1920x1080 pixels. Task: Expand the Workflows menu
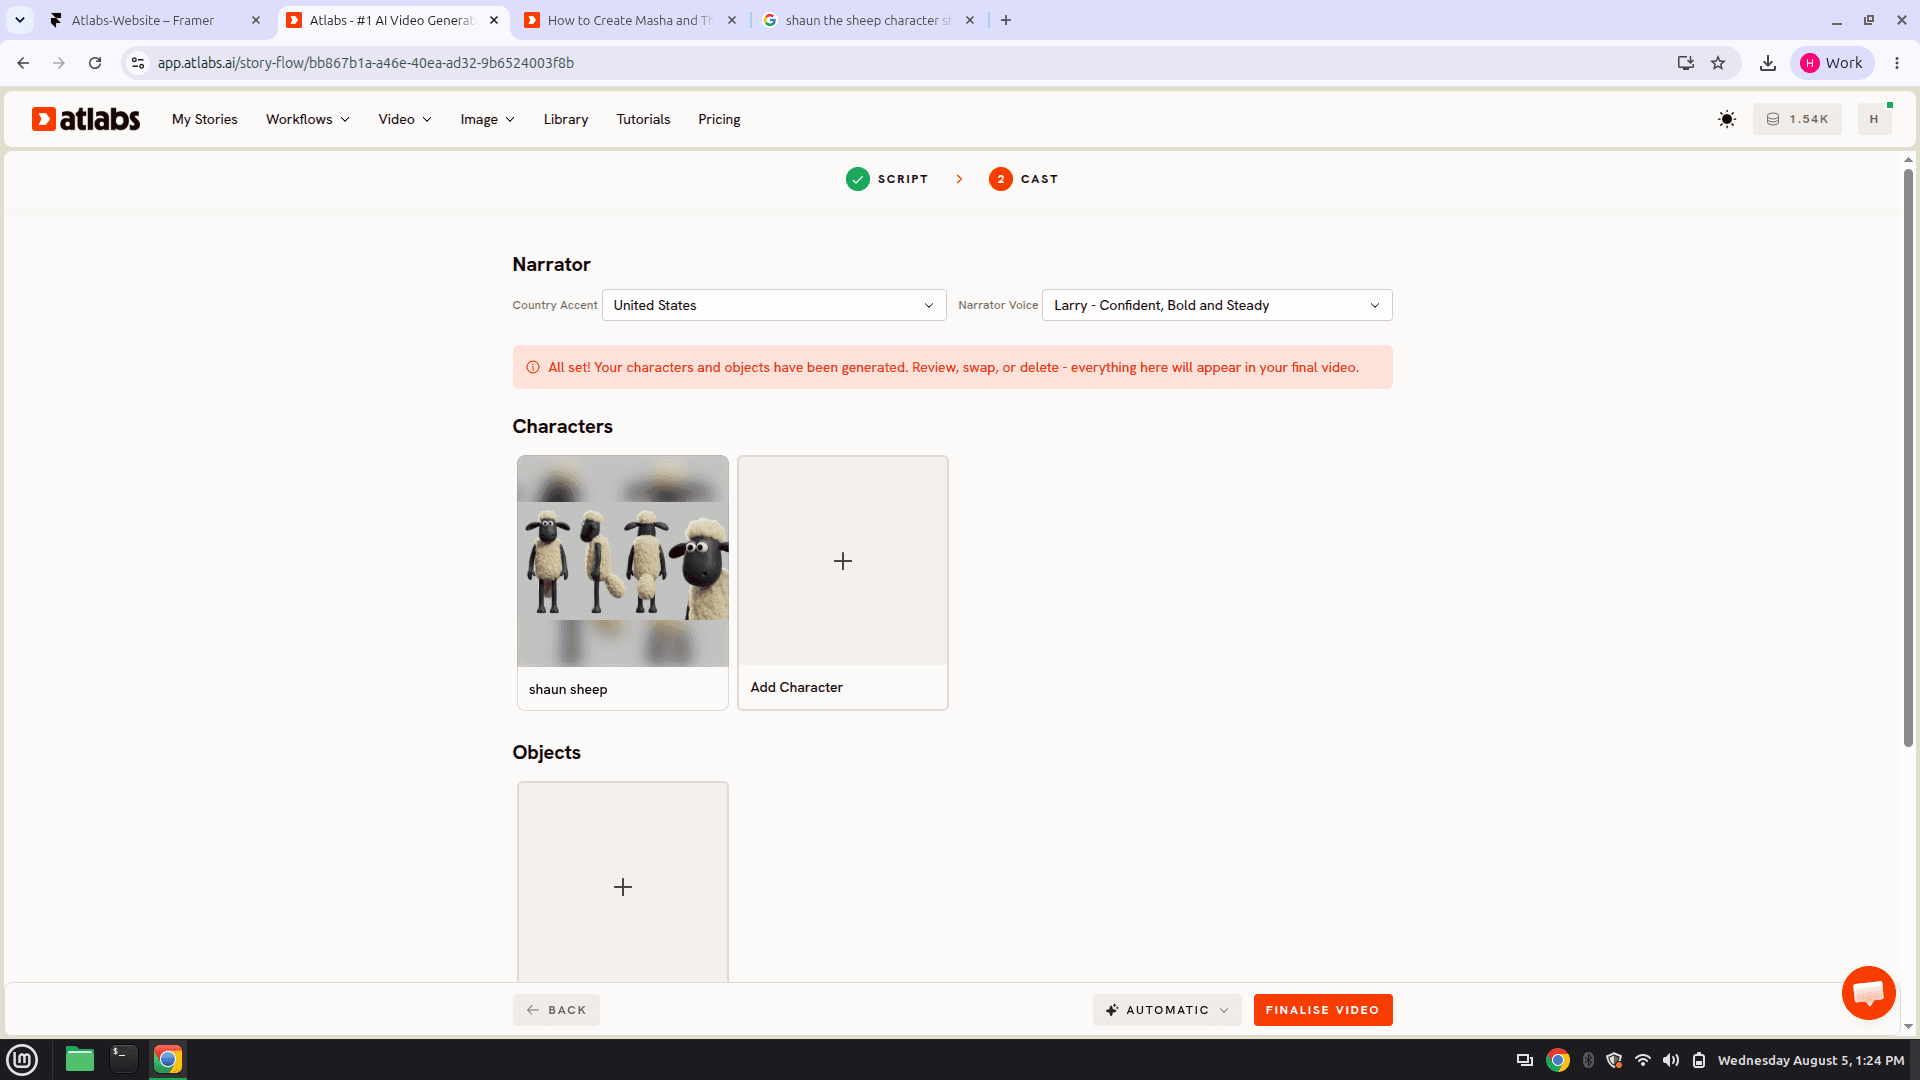tap(308, 119)
